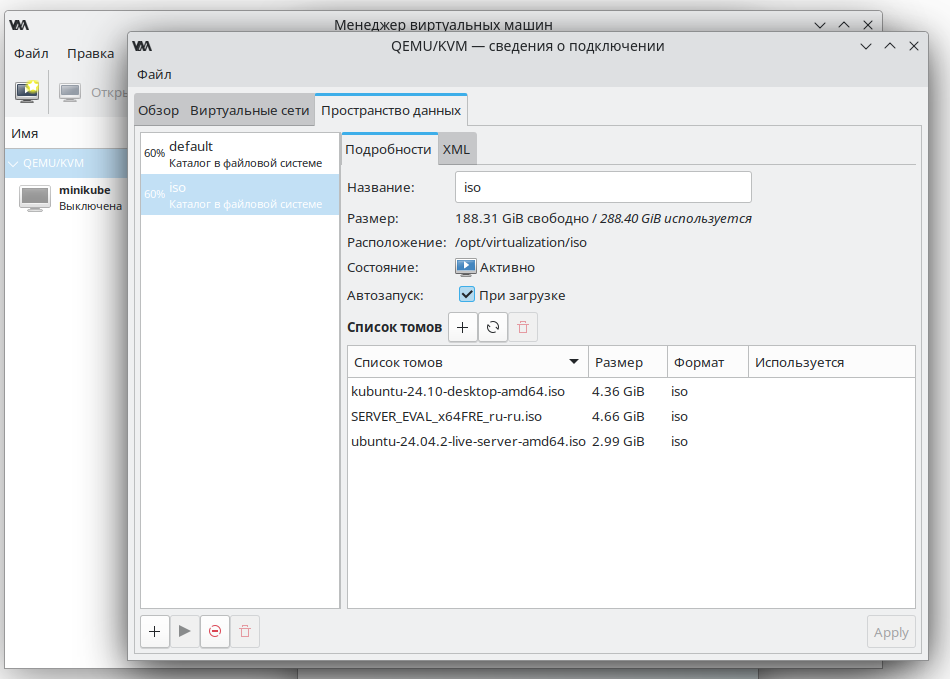Viewport: 950px width, 679px height.
Task: Click the add new volume plus icon
Action: (x=462, y=327)
